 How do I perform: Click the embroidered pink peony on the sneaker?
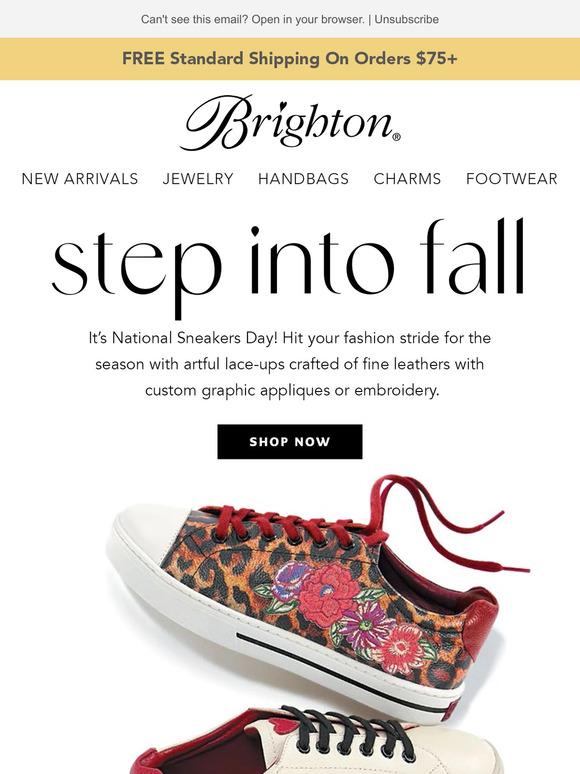(x=327, y=596)
